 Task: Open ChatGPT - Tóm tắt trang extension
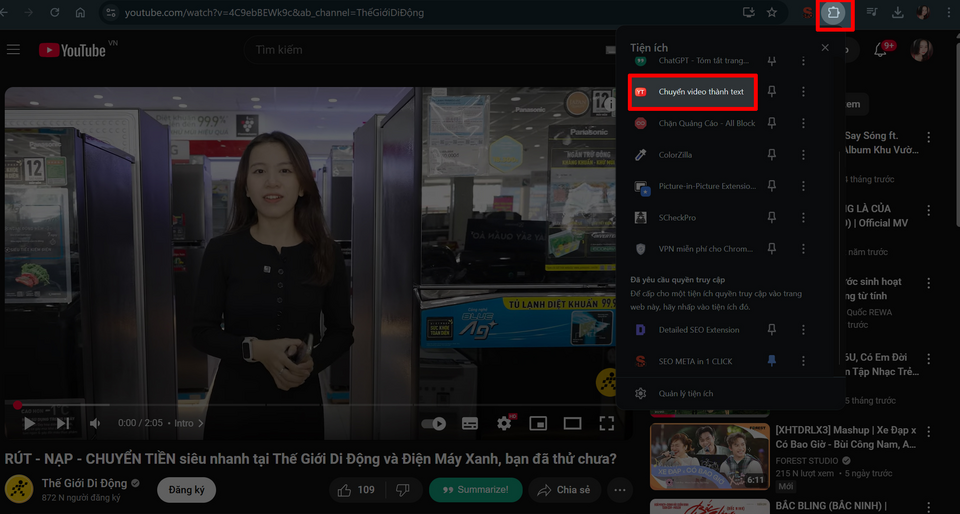pos(694,61)
